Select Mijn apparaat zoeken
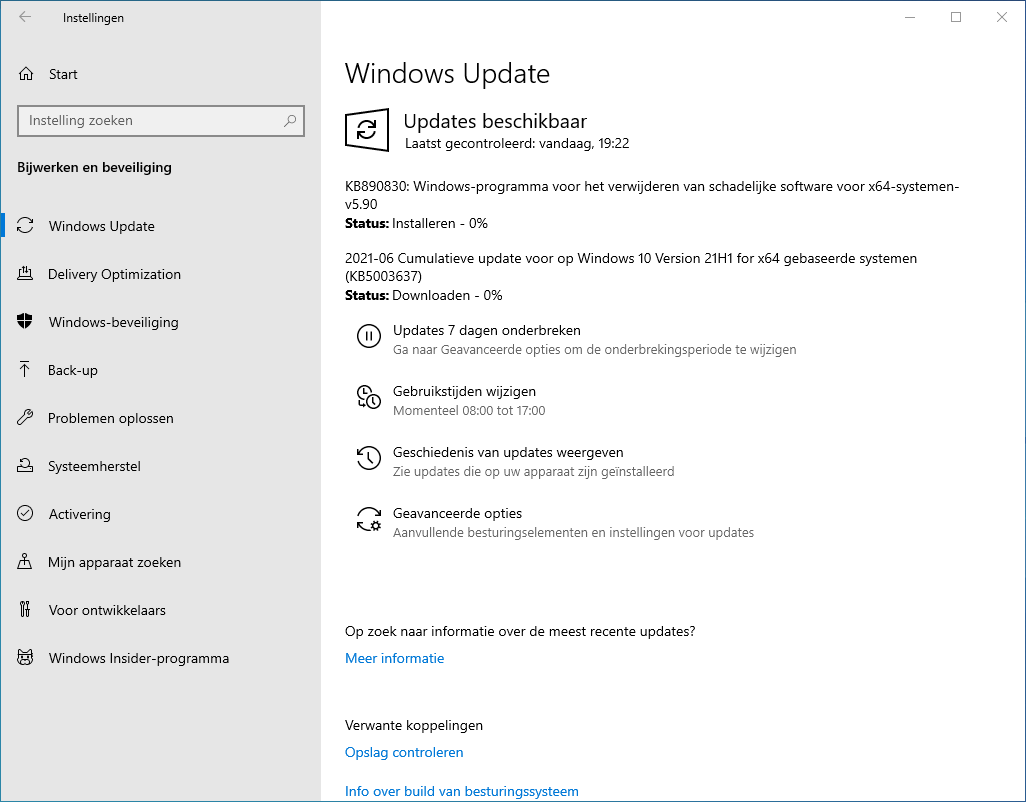This screenshot has height=802, width=1026. [x=114, y=562]
